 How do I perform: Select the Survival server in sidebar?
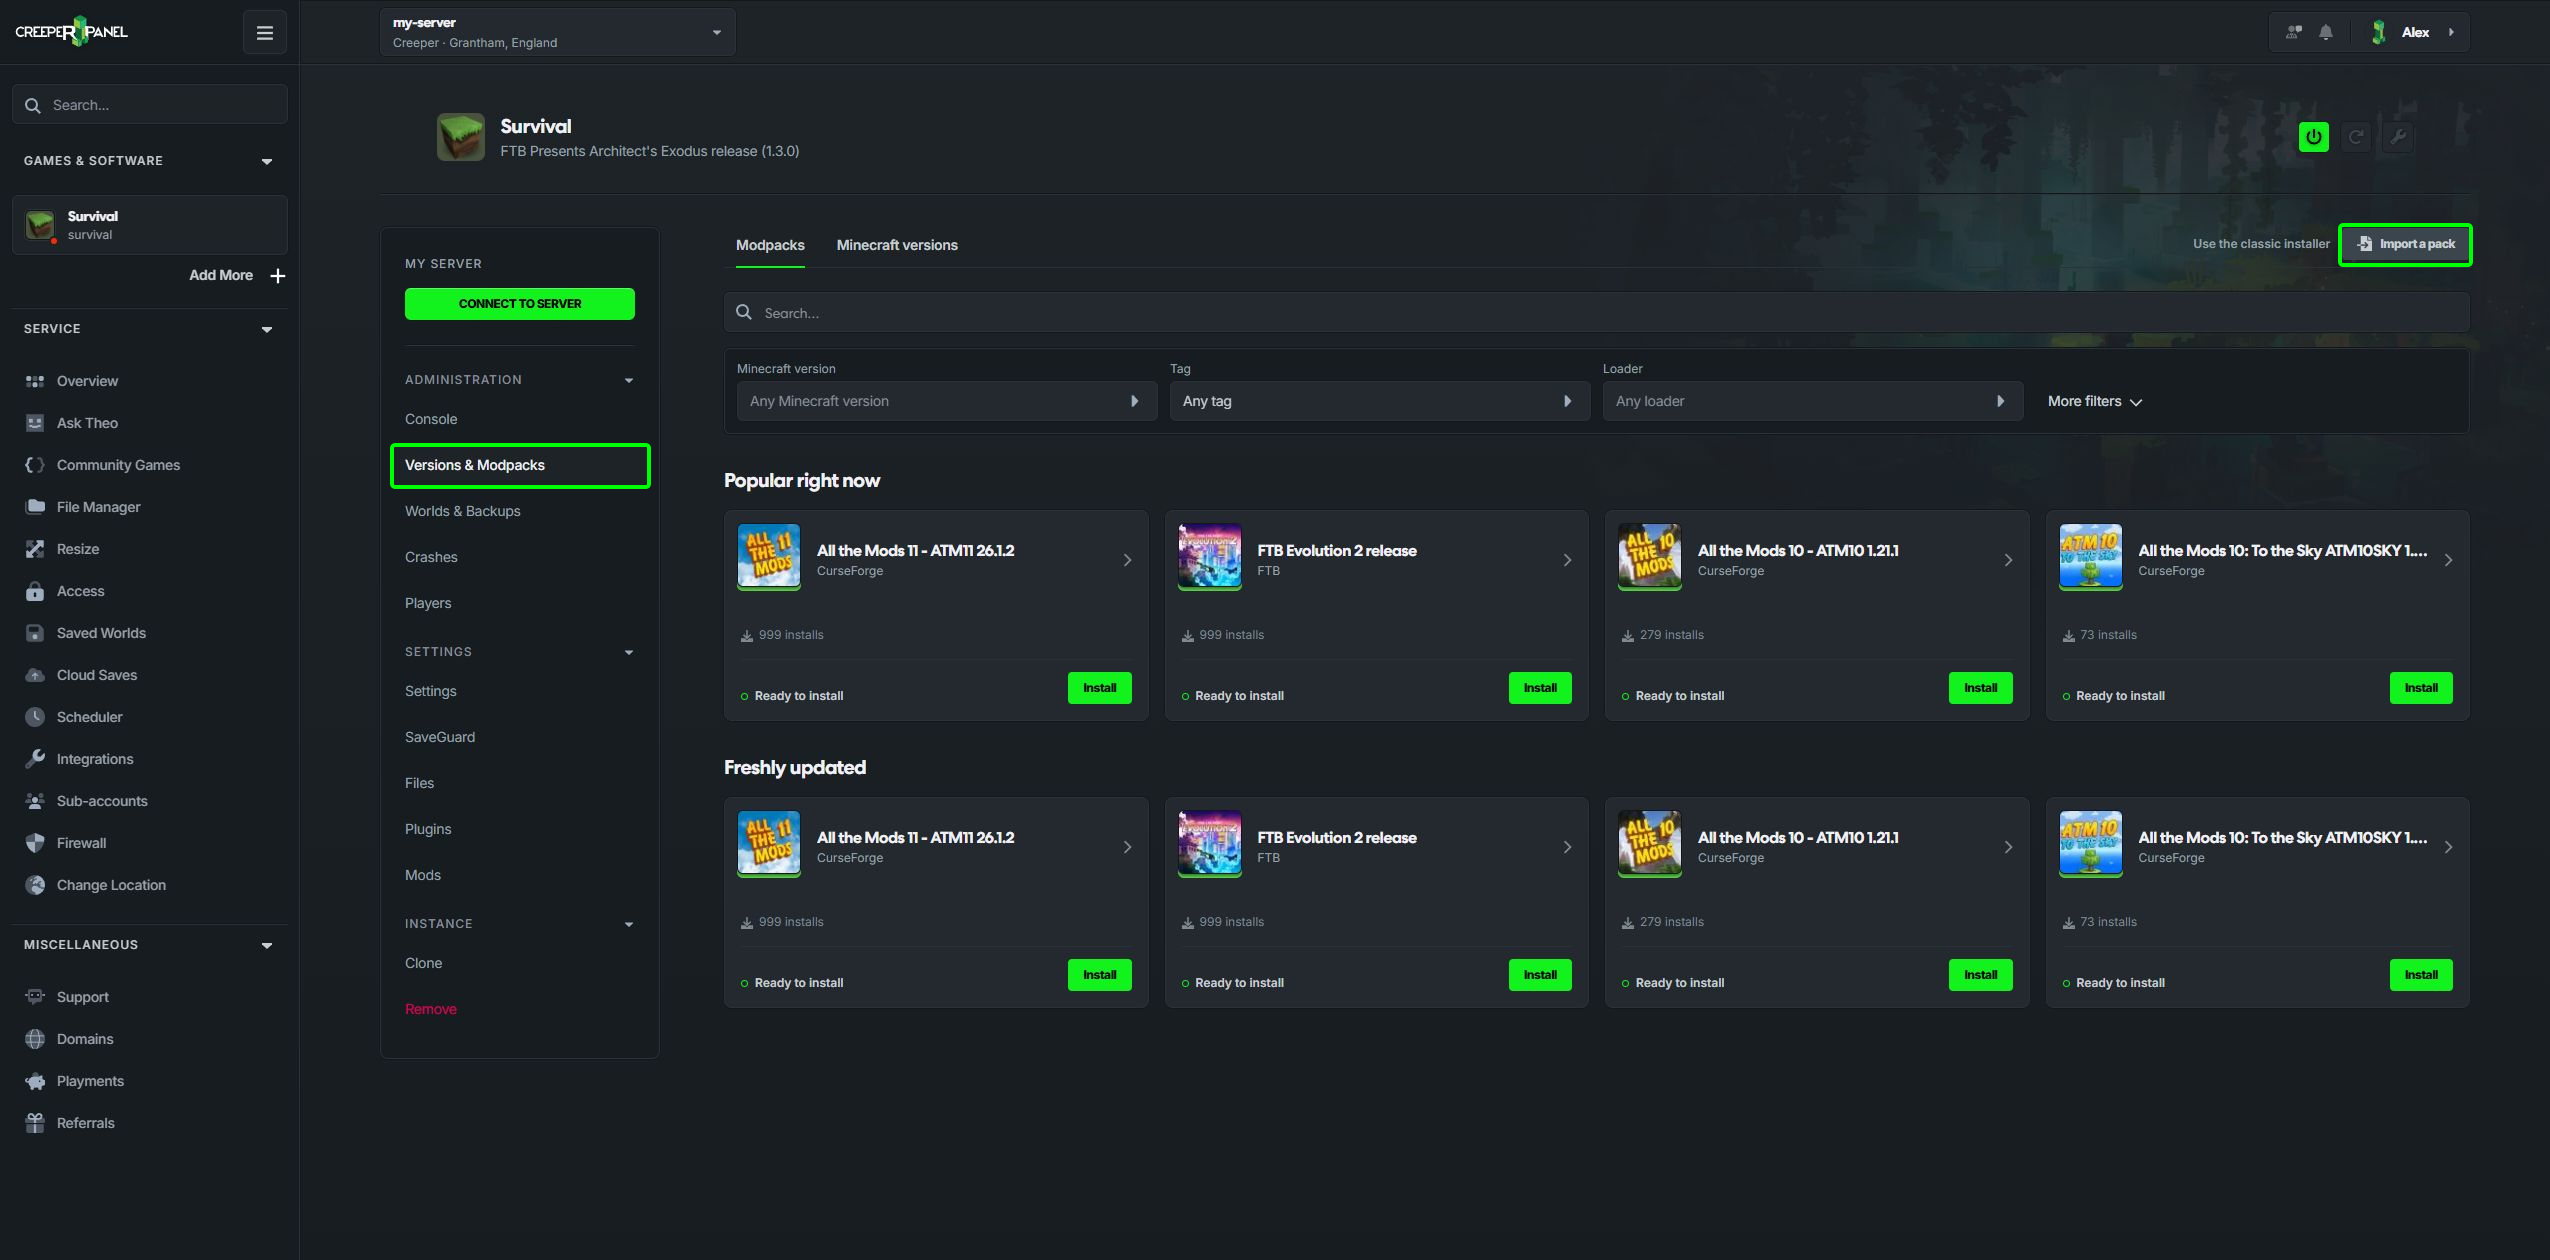pos(150,225)
